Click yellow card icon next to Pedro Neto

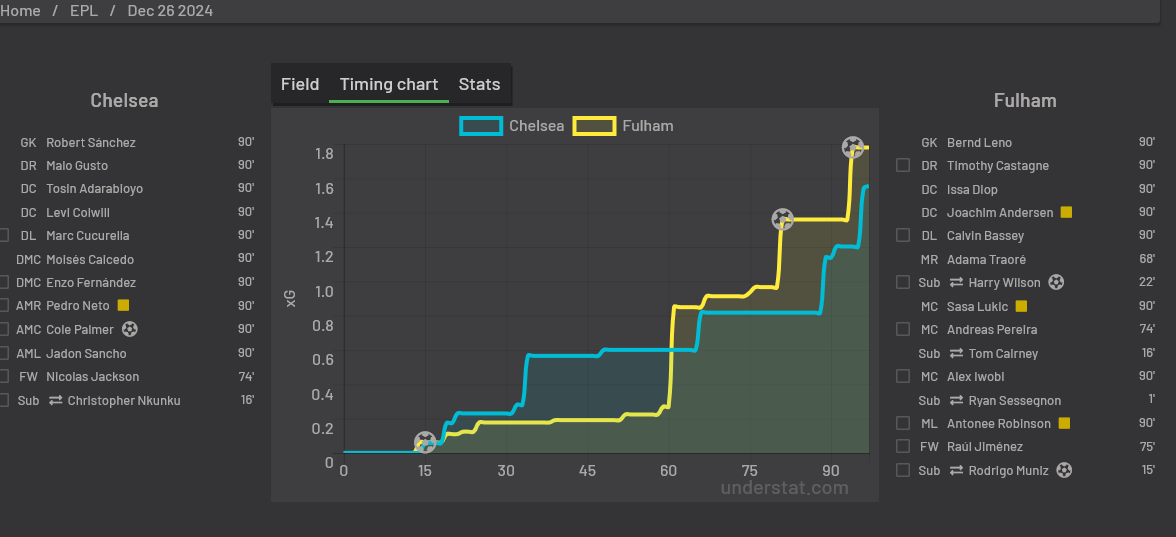[x=124, y=306]
